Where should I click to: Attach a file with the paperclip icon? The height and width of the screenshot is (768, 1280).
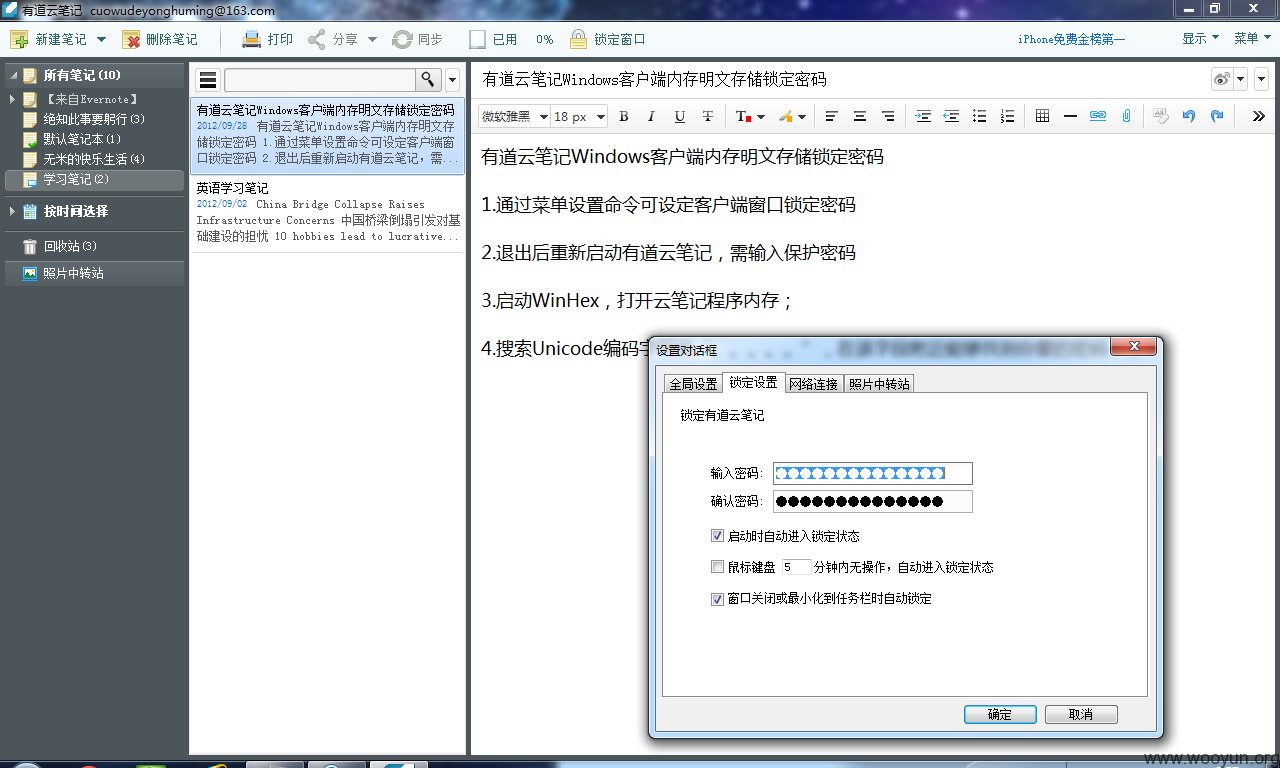[1126, 116]
